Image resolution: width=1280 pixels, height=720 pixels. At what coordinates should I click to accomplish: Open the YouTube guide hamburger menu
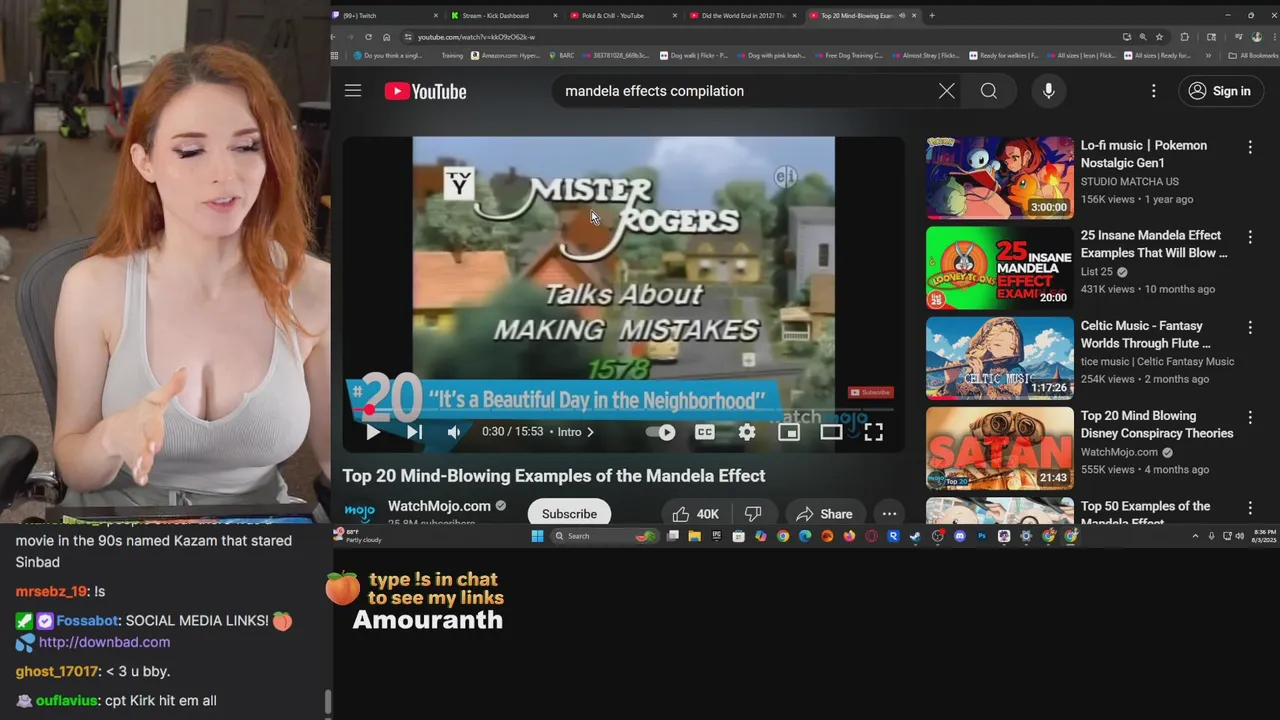coord(353,91)
